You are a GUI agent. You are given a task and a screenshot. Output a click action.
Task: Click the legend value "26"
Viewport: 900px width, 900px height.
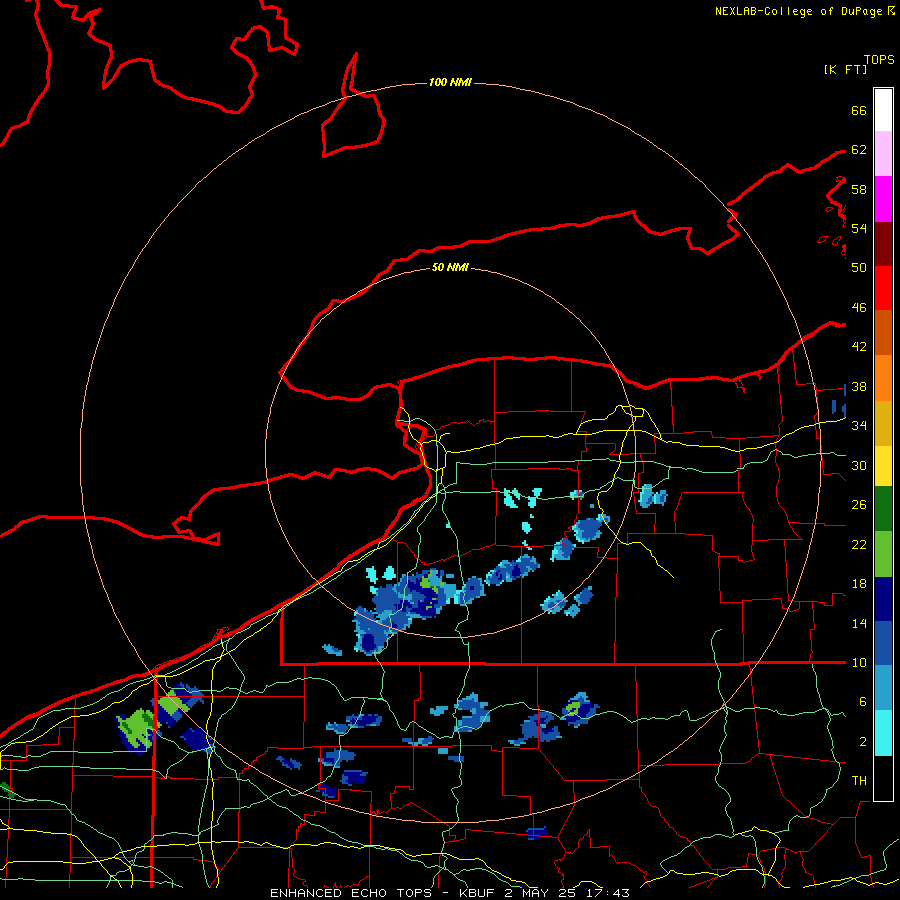[x=859, y=505]
